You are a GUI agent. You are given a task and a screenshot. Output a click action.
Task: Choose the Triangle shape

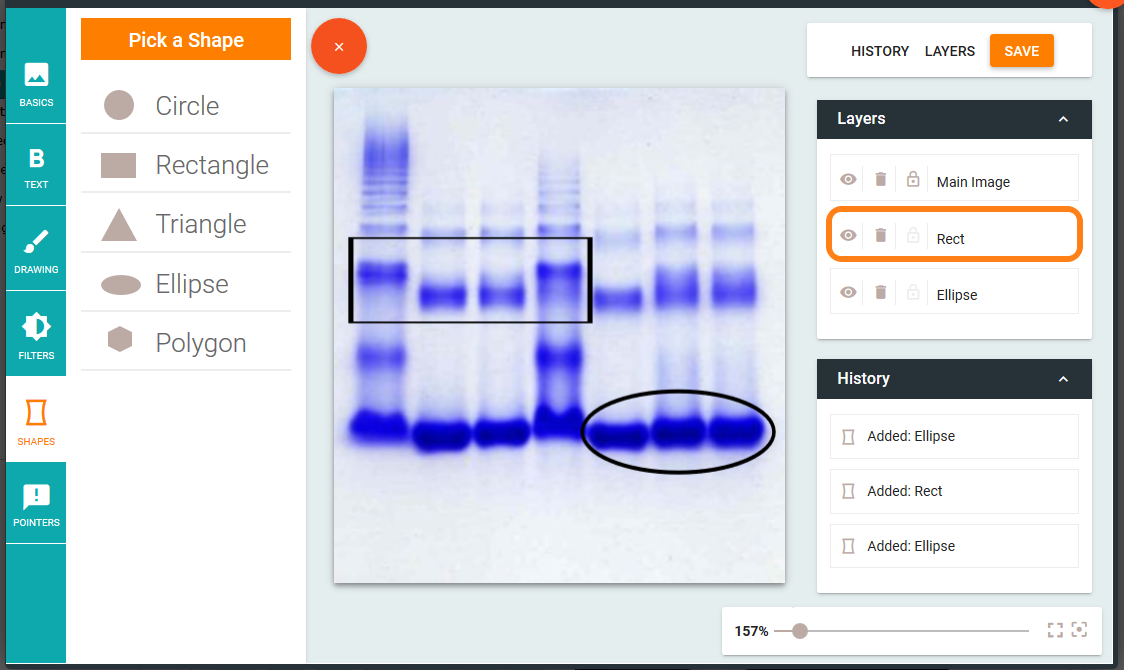(186, 224)
